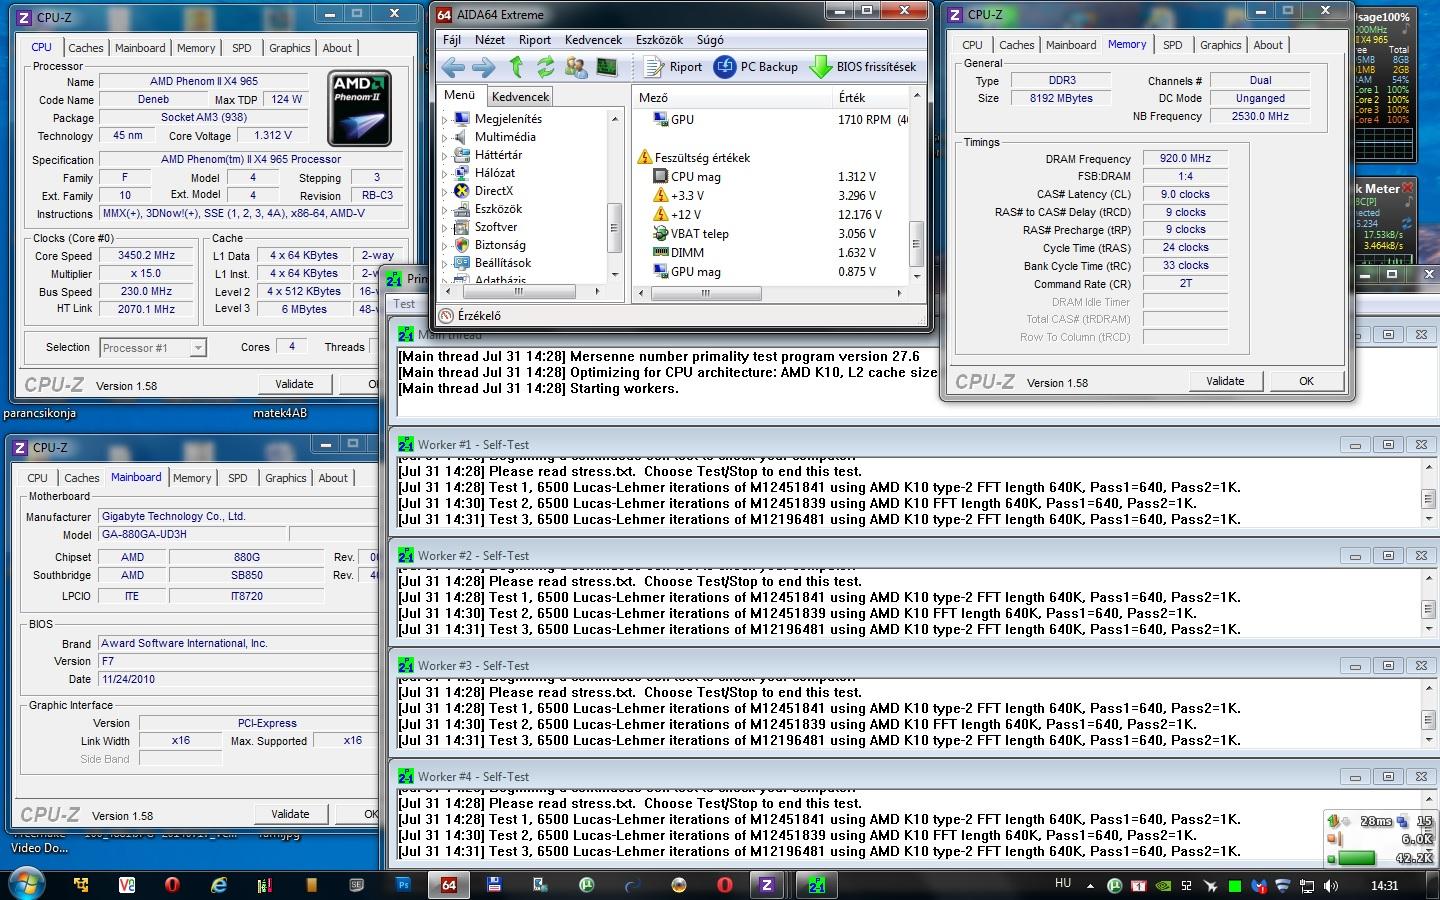Expand the DirectX tree node arrow
The width and height of the screenshot is (1440, 900).
[445, 191]
